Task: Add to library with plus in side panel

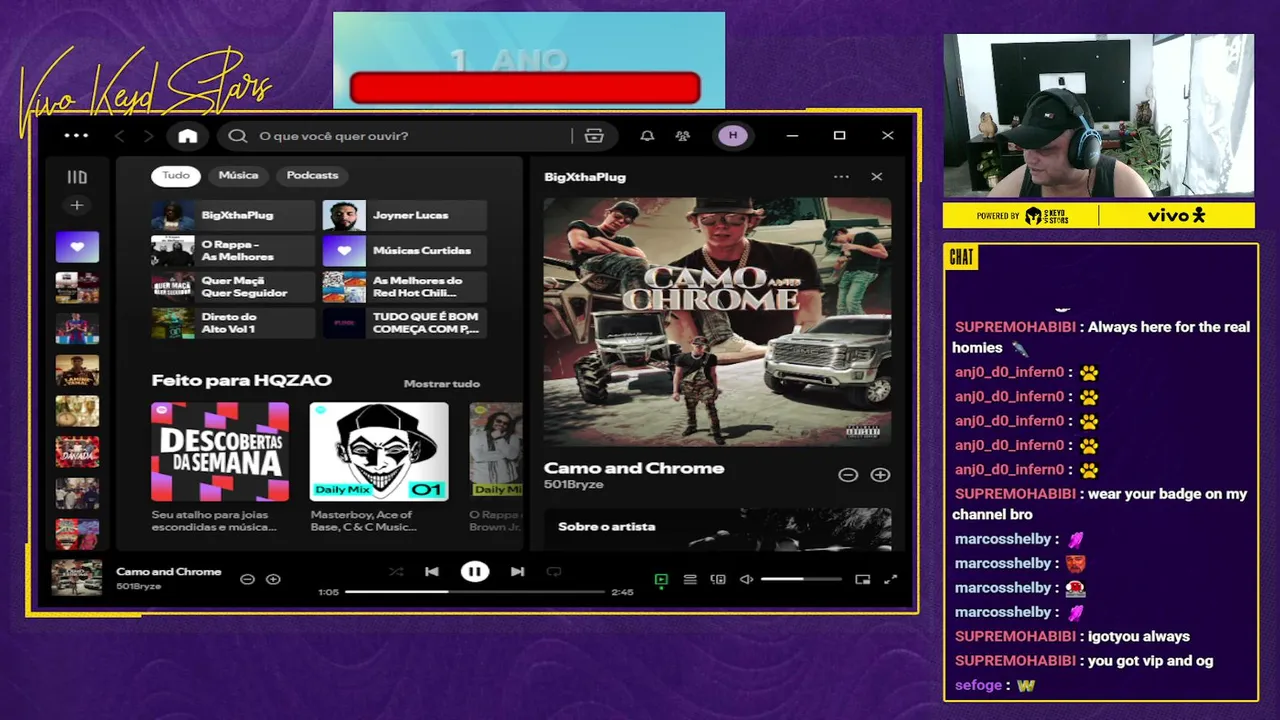Action: pos(880,475)
